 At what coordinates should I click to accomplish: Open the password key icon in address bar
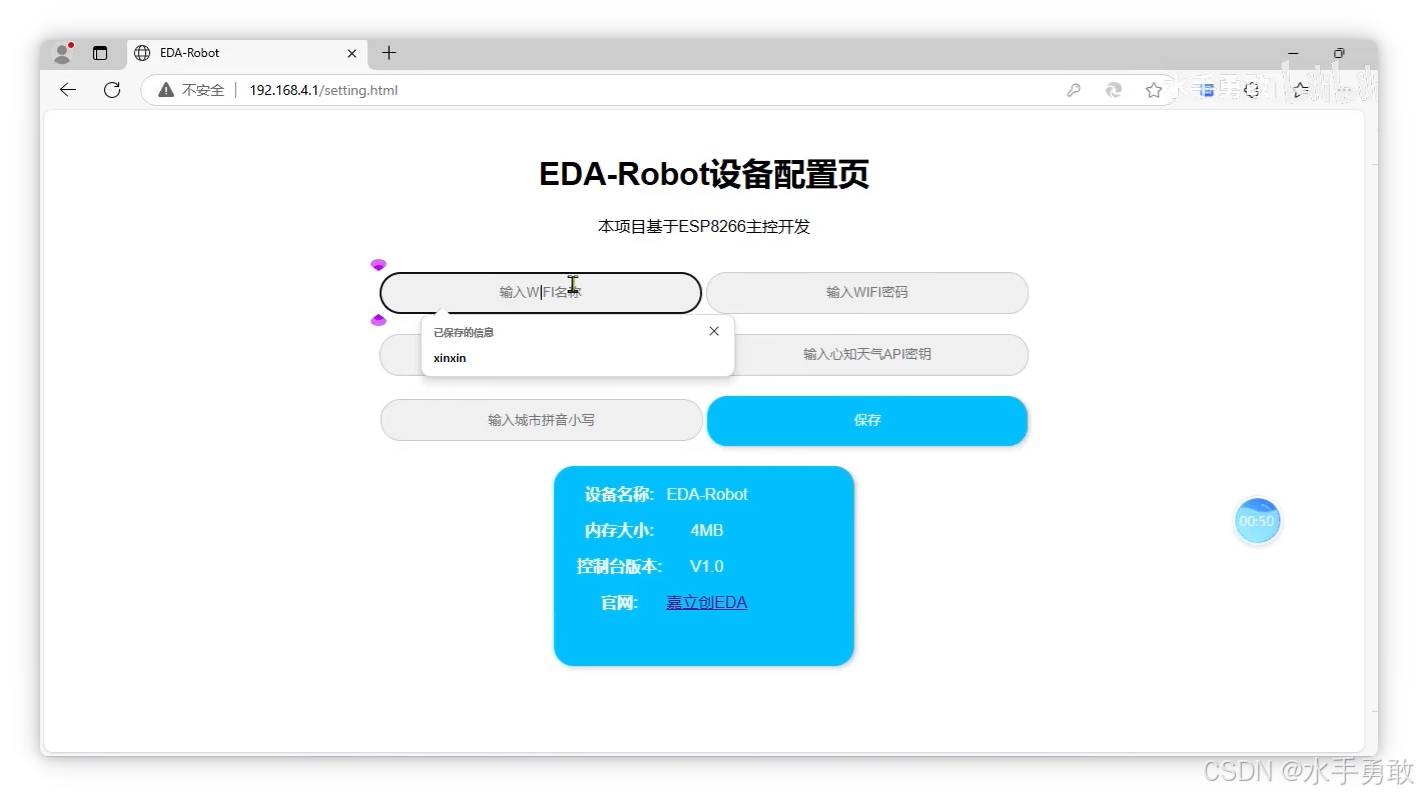1073,89
